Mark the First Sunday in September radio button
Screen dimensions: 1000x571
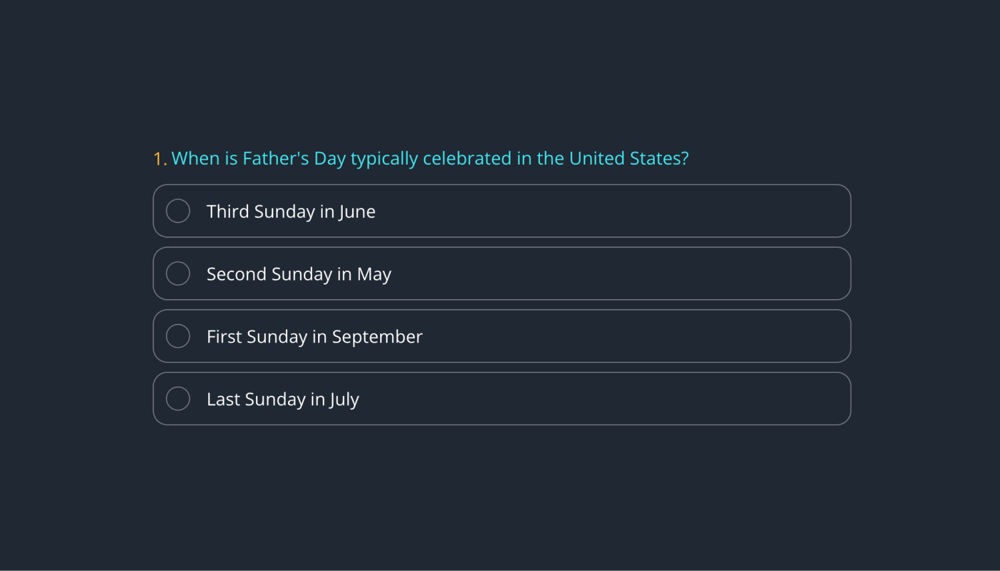click(178, 336)
